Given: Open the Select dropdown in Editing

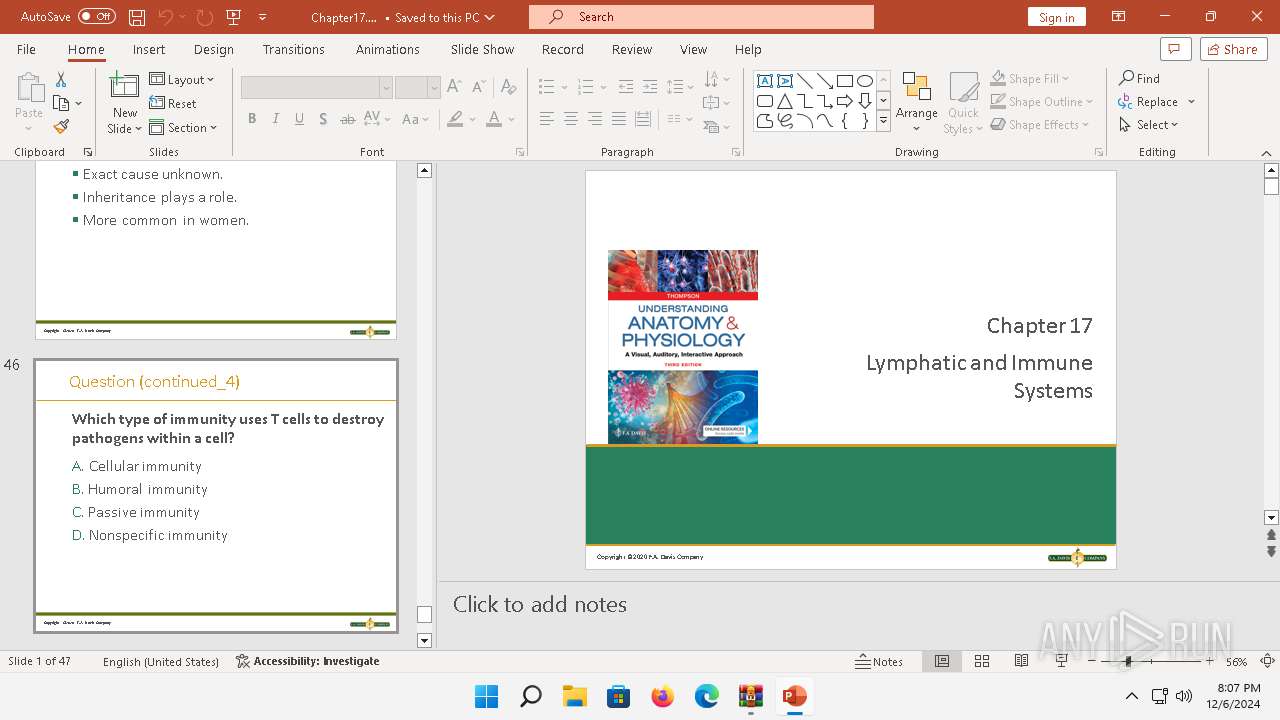Looking at the screenshot, I should 1150,125.
